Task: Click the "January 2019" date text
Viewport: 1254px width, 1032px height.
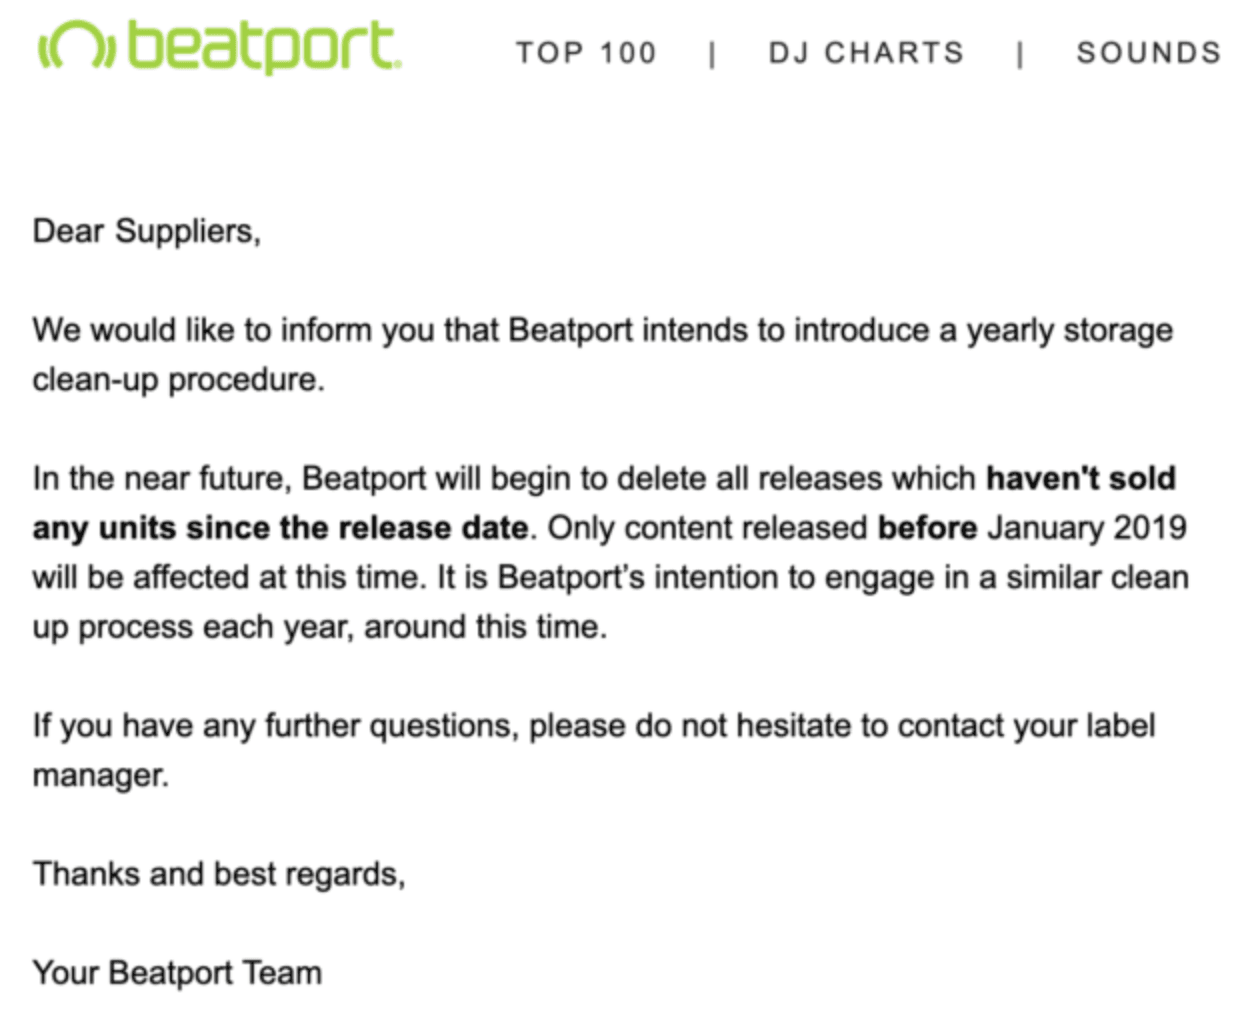Action: (x=1087, y=527)
